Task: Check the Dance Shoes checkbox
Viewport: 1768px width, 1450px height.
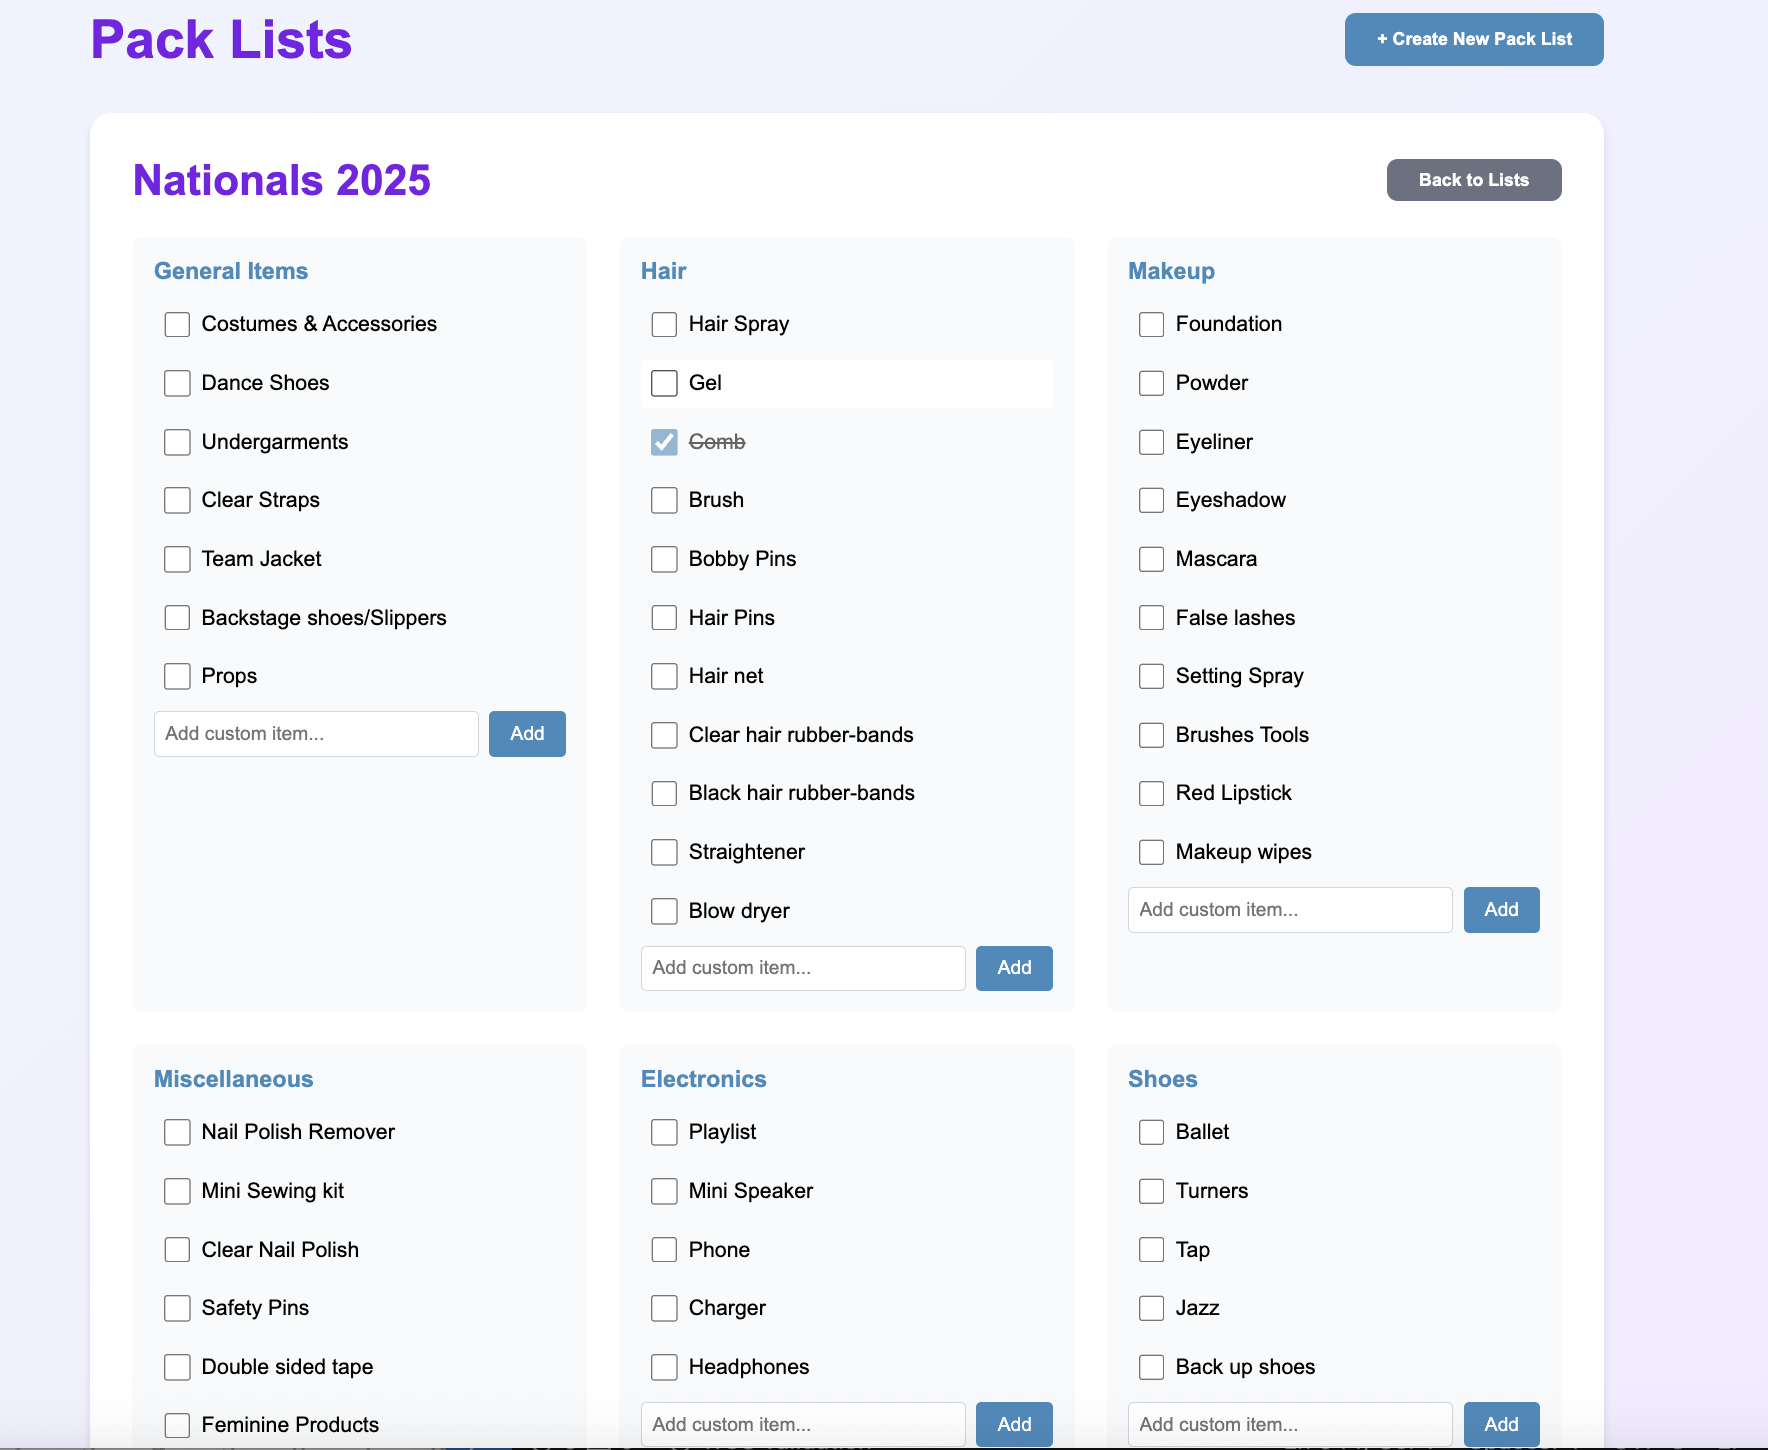Action: click(x=177, y=382)
